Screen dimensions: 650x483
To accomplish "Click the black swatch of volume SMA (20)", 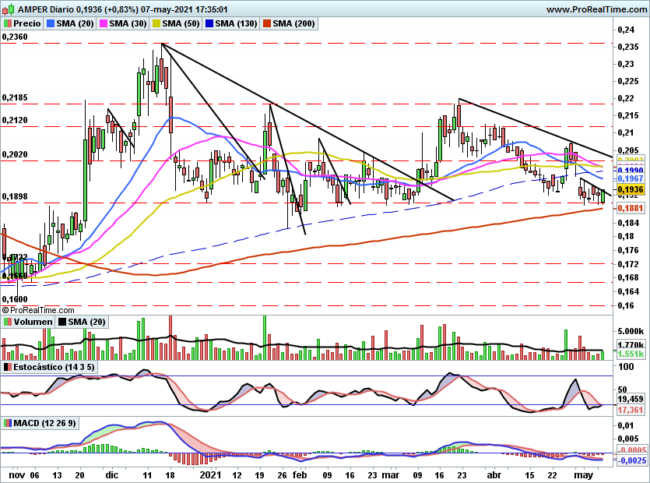I will pyautogui.click(x=62, y=322).
